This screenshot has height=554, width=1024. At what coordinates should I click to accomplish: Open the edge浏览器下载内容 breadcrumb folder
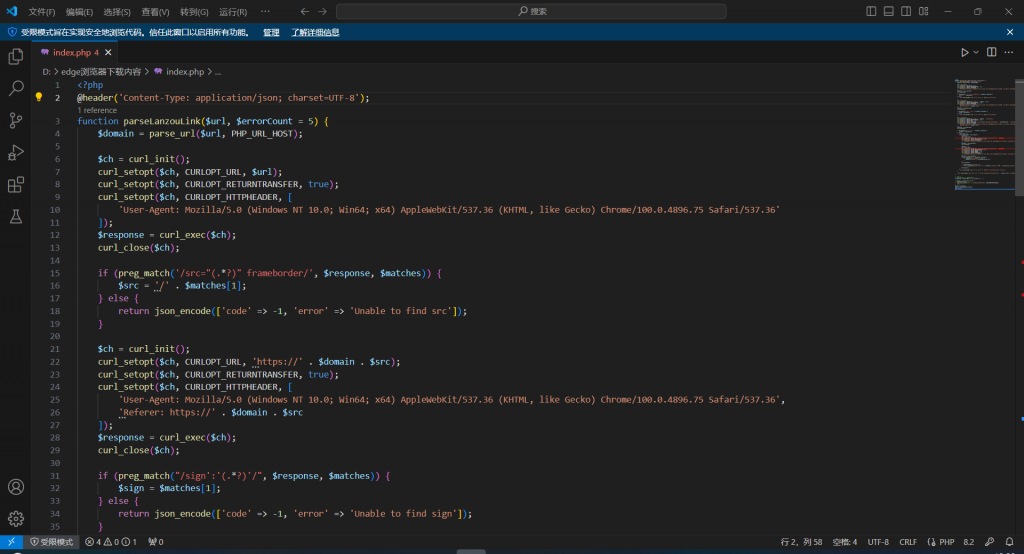101,72
